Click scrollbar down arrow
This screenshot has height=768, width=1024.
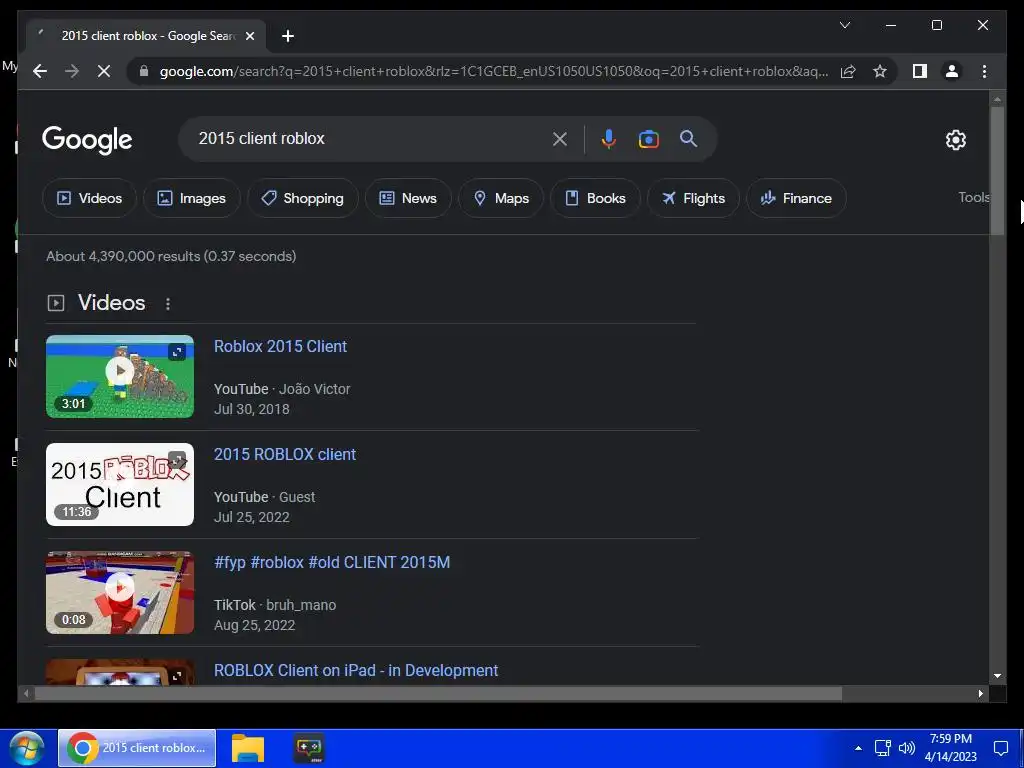pos(997,676)
